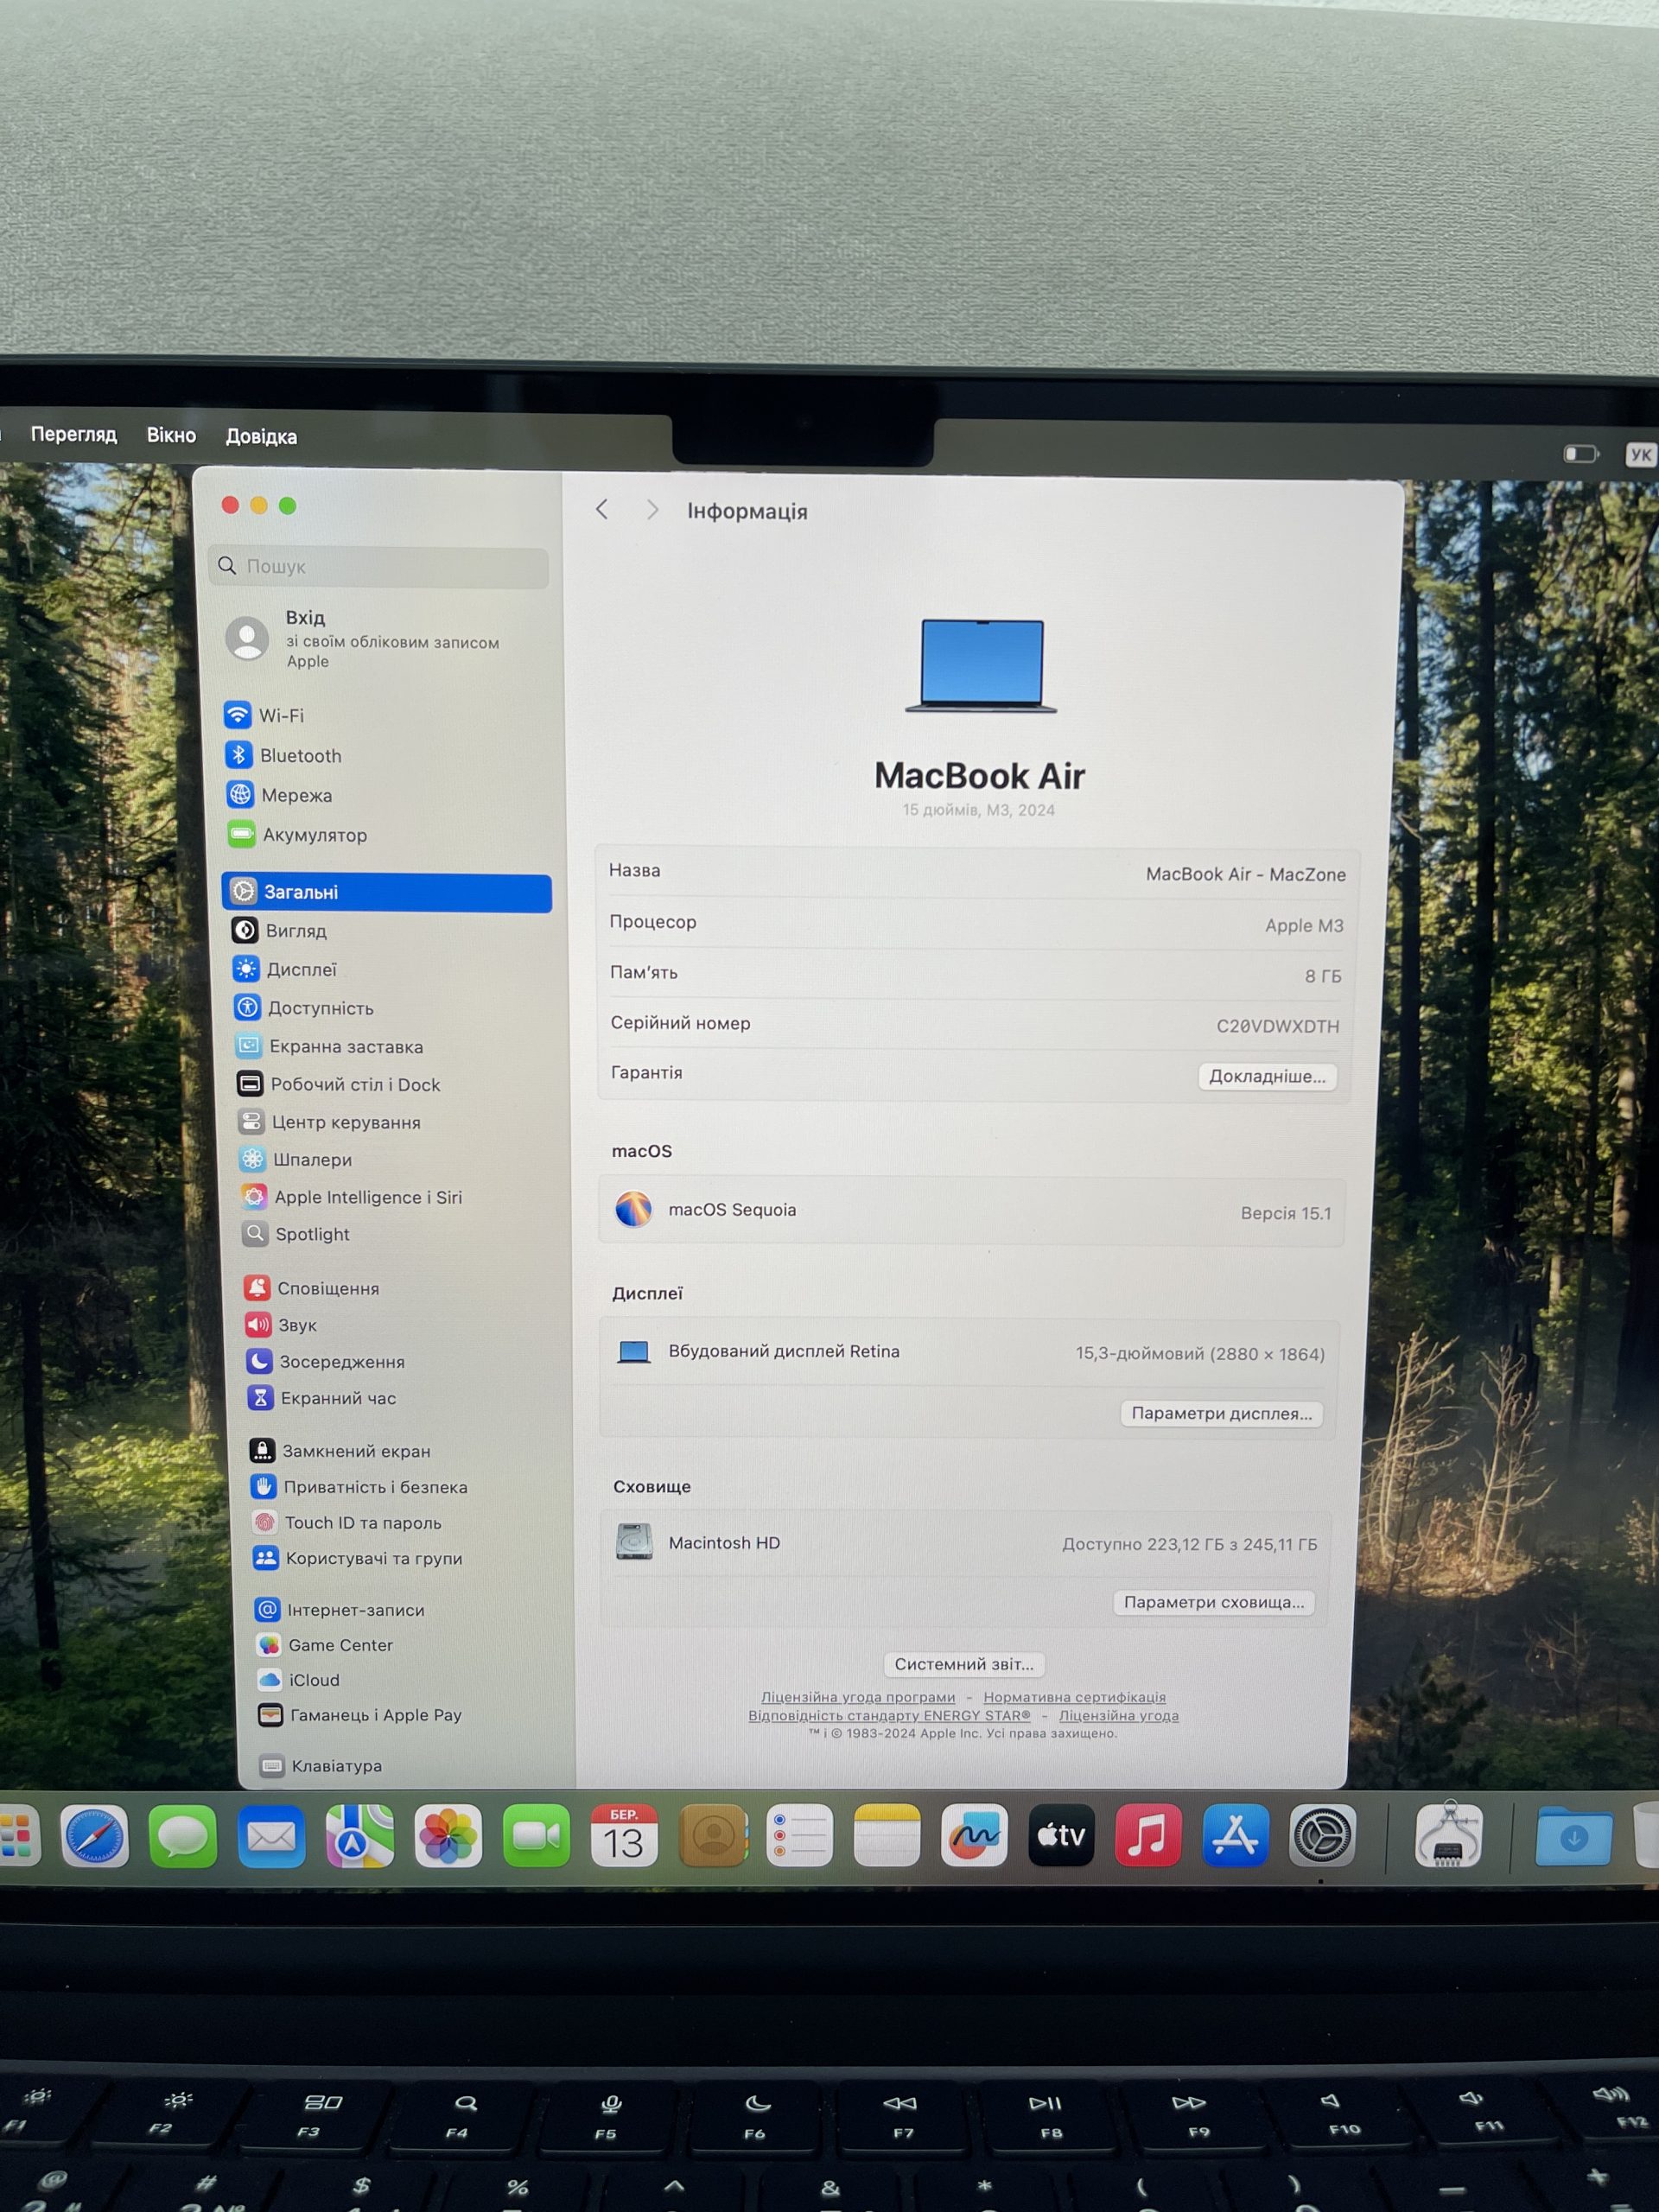
Task: Open Сповіщення settings
Action: pyautogui.click(x=312, y=1288)
